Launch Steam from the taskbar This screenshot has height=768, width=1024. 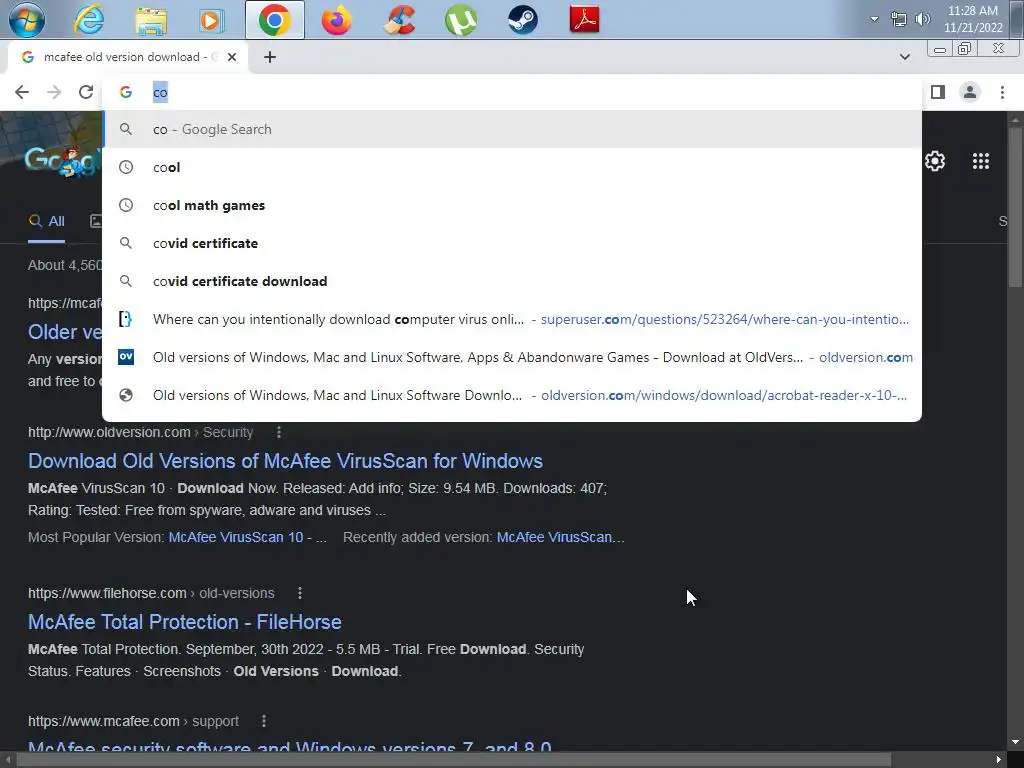coord(522,20)
